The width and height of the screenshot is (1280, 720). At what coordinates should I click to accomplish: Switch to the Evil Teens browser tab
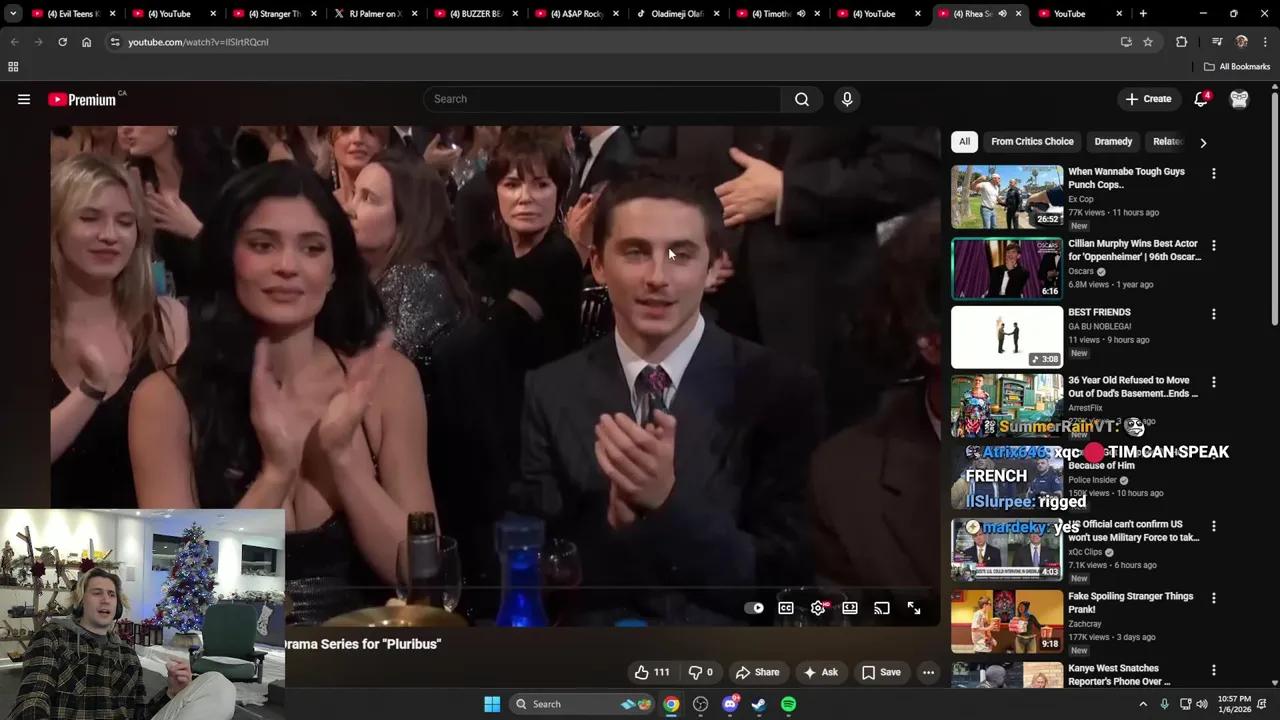coord(73,14)
